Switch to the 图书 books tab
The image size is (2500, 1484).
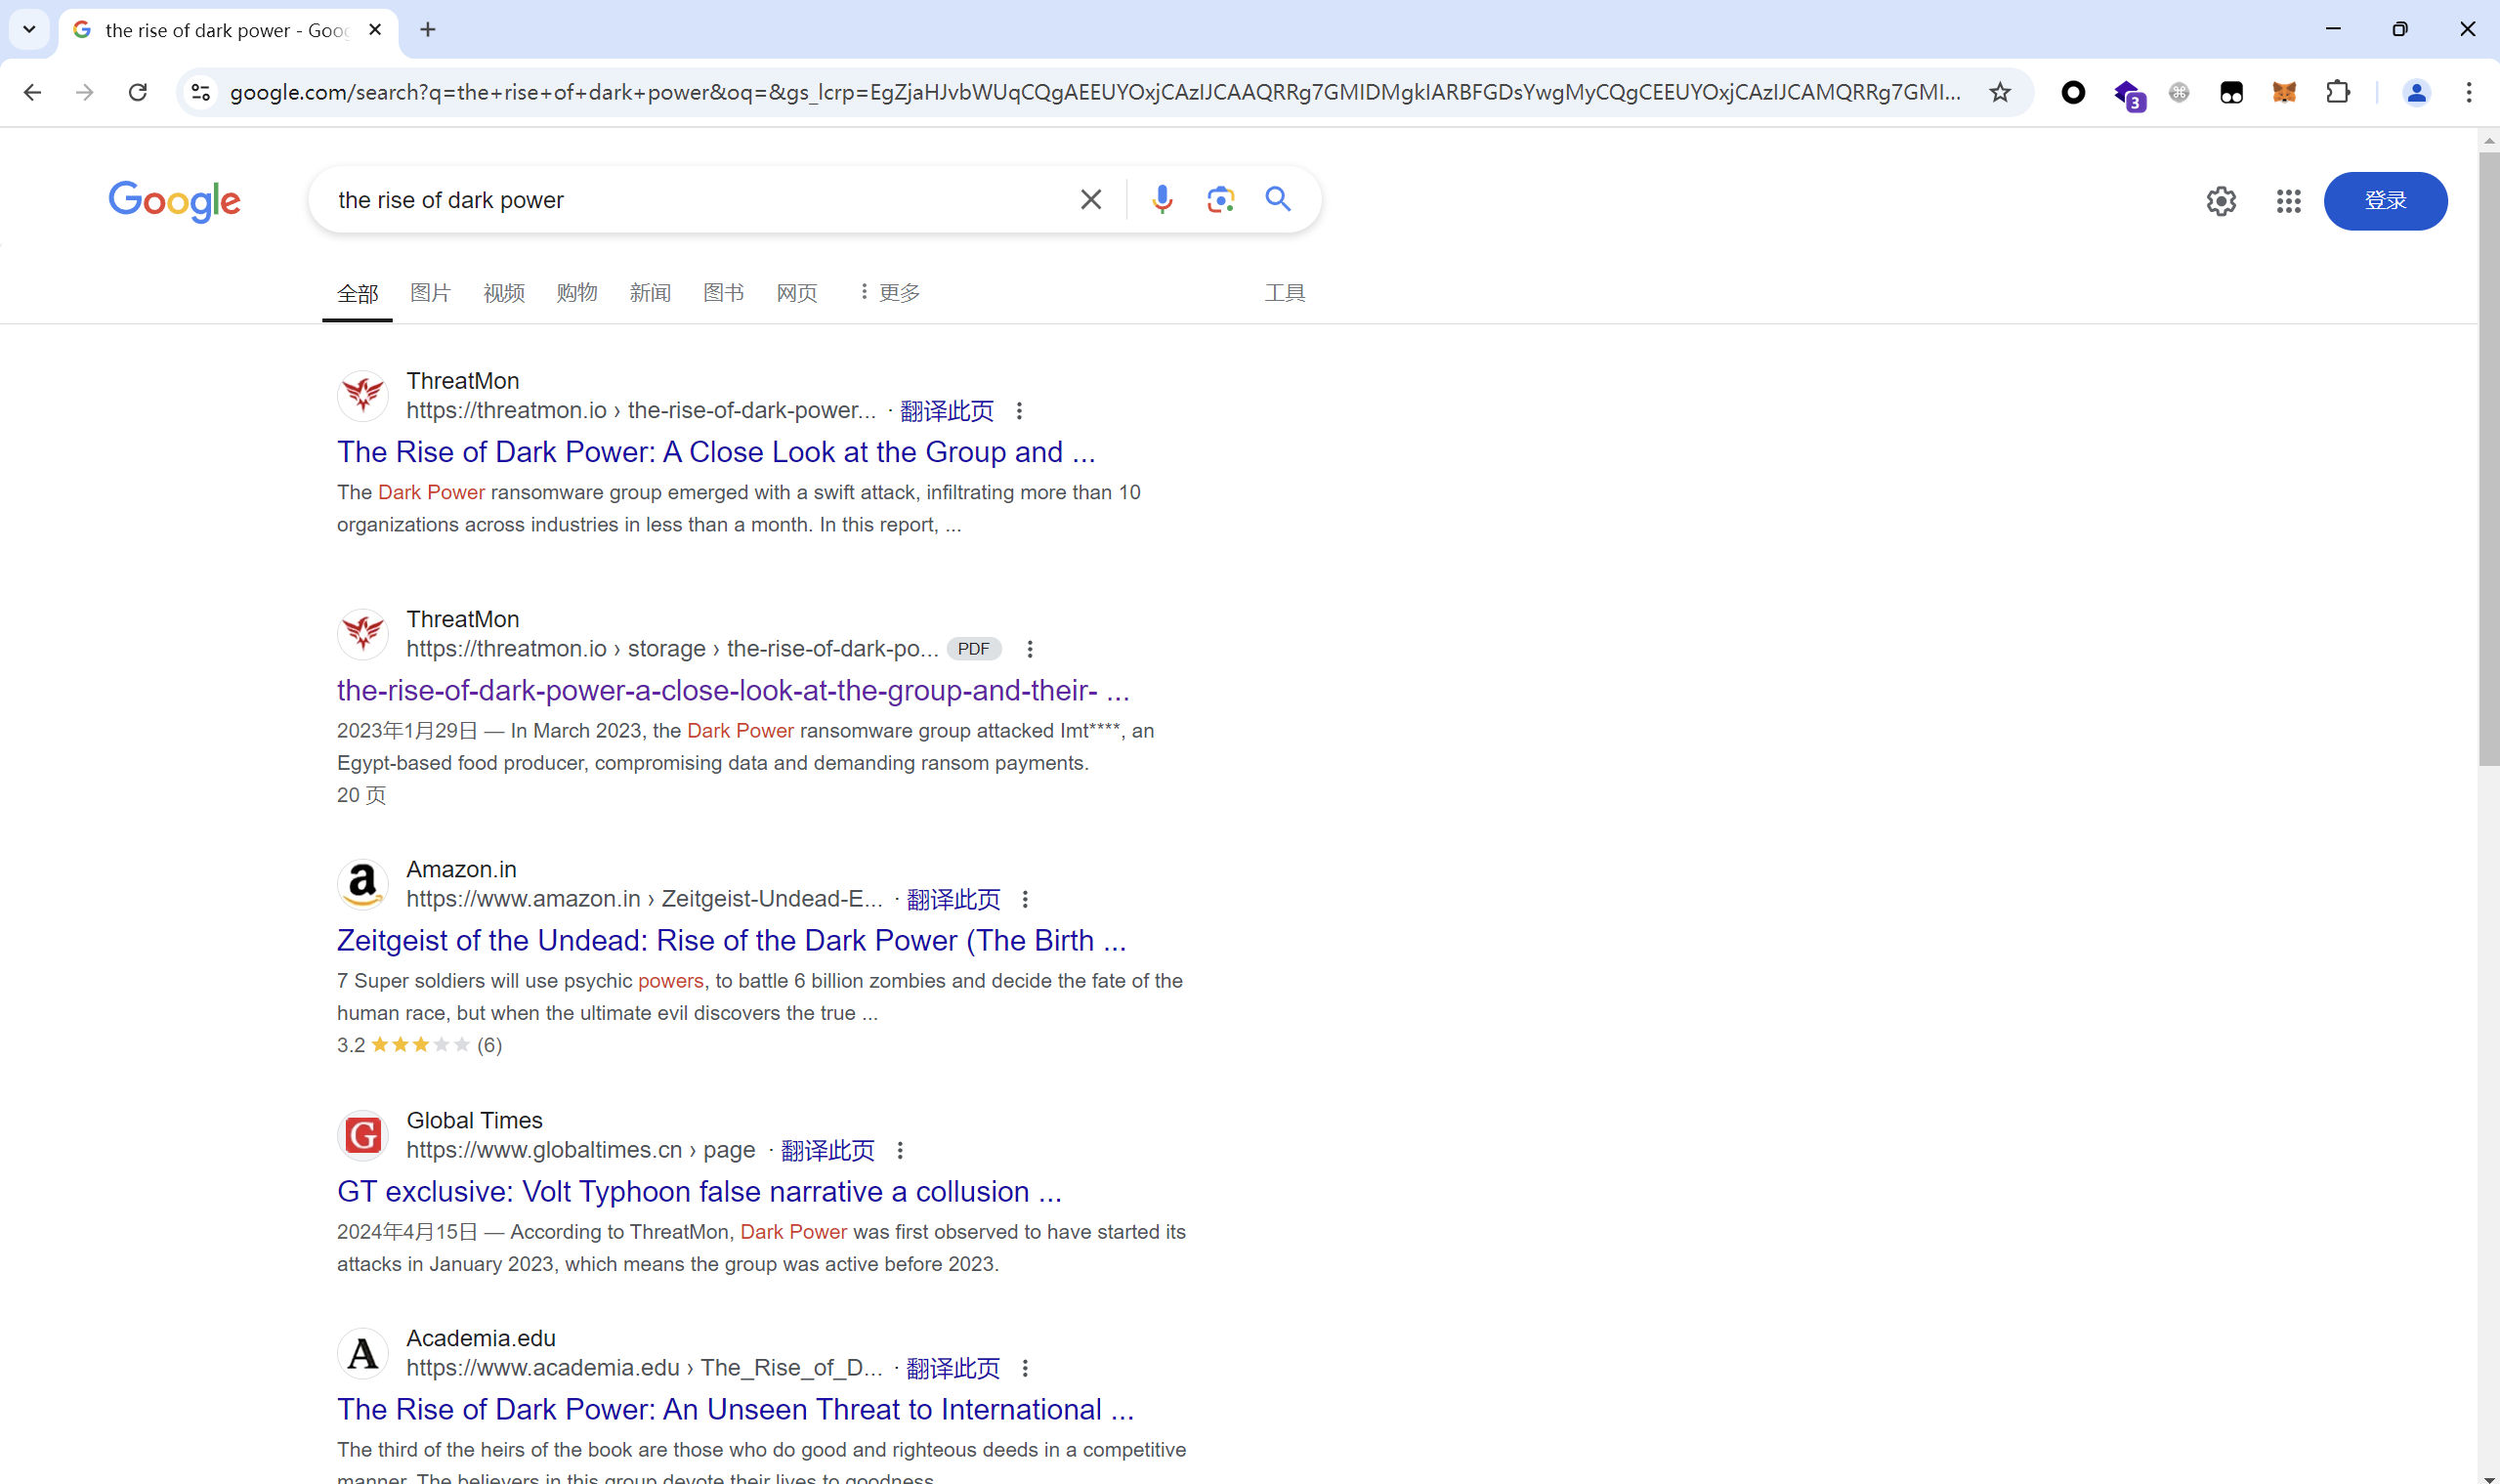point(723,293)
